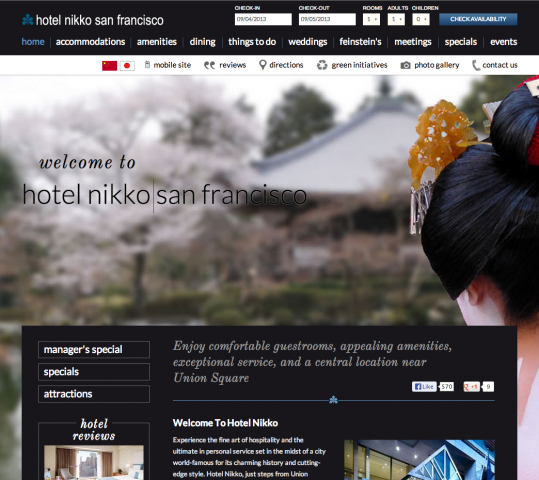Screen dimensions: 539x480
Task: Click the mobile phone icon by mobile site
Action: [147, 65]
